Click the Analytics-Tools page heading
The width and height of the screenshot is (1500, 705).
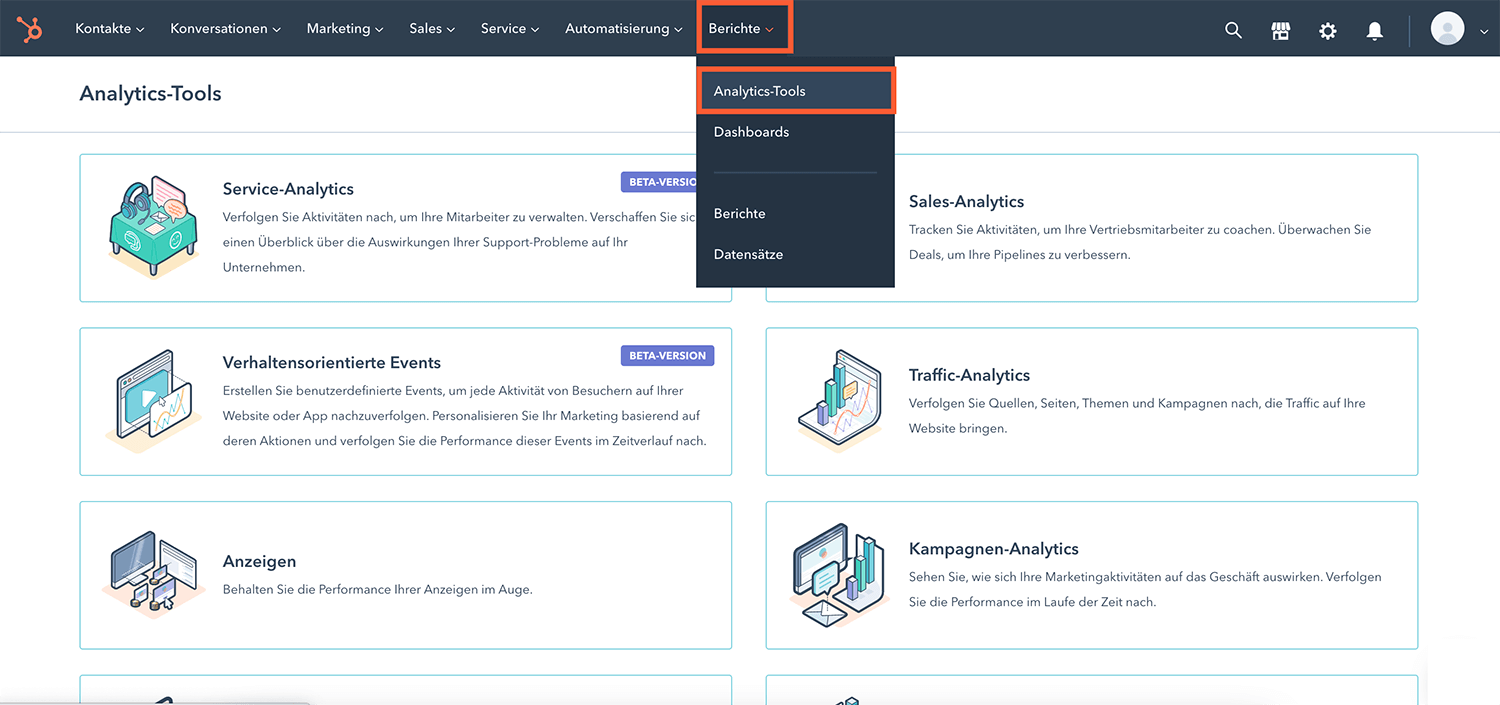pos(150,94)
